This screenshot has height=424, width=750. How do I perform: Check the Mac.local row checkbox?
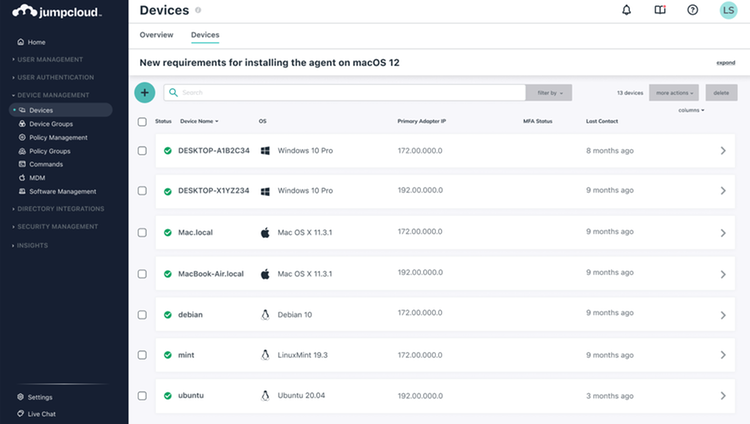142,233
